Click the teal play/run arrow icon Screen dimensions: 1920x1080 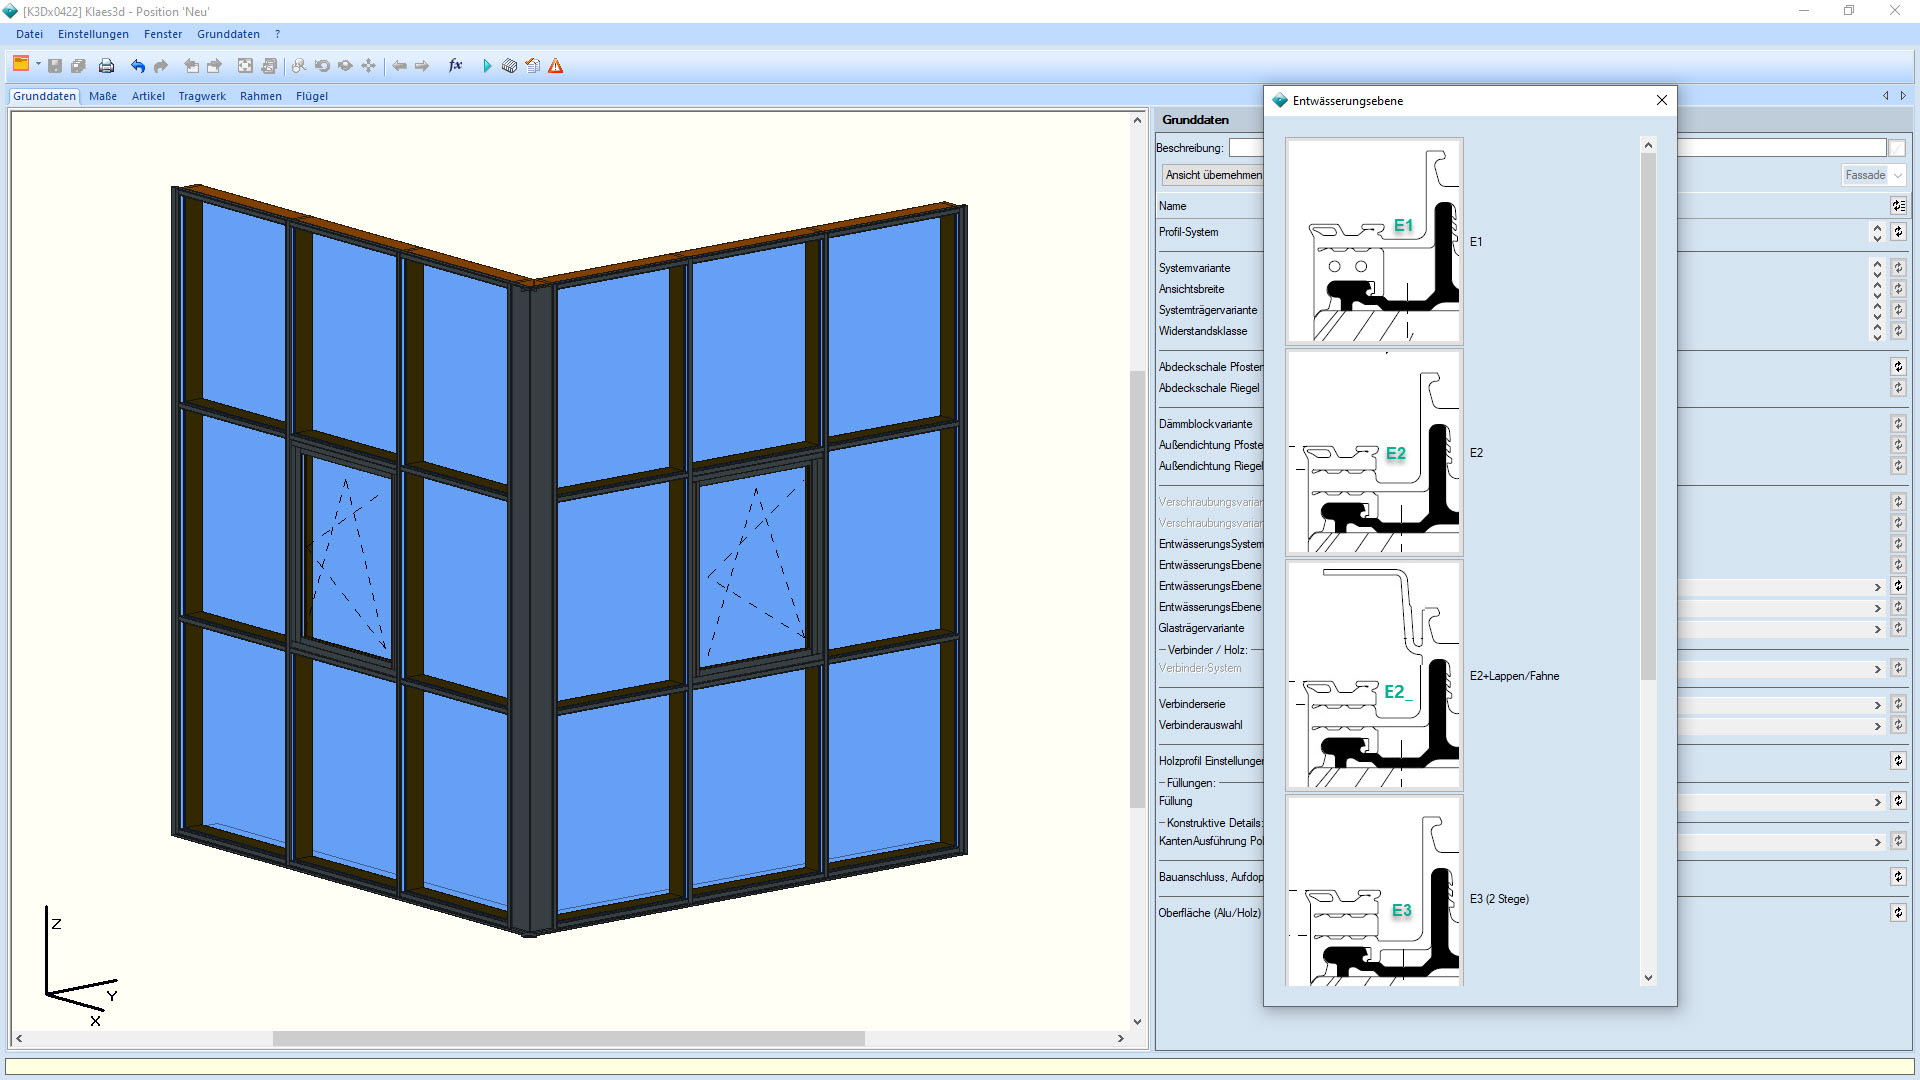click(x=487, y=66)
